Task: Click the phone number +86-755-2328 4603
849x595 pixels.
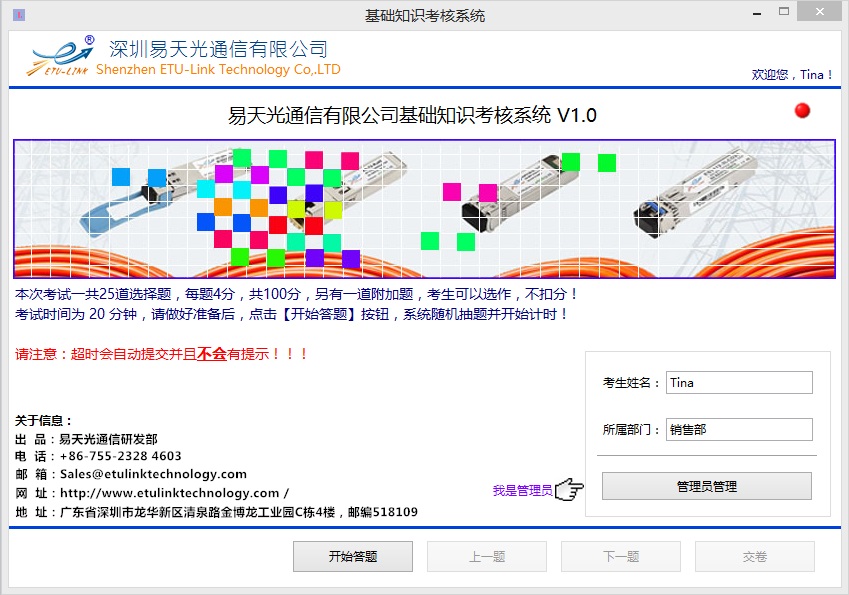Action: (120, 456)
